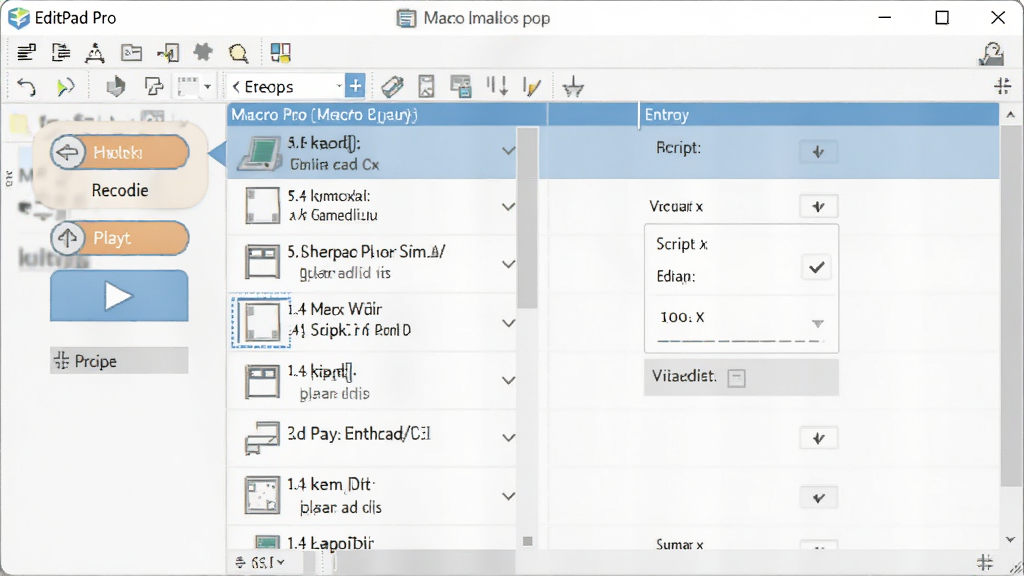Click the import-to-page arrow icon
Viewport: 1024px width, 576px height.
pyautogui.click(x=168, y=52)
